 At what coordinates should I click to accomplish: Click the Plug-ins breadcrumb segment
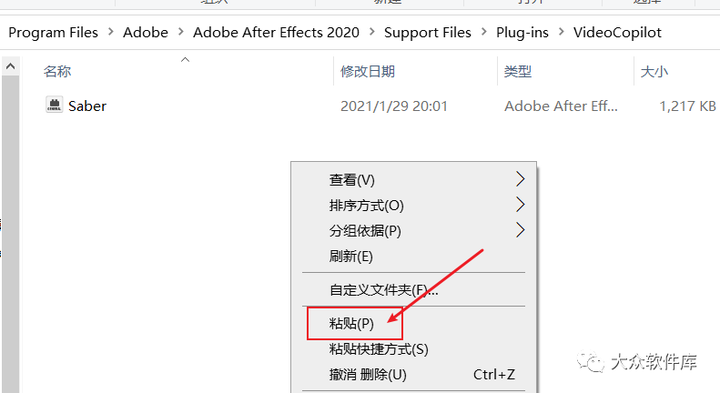[x=522, y=33]
